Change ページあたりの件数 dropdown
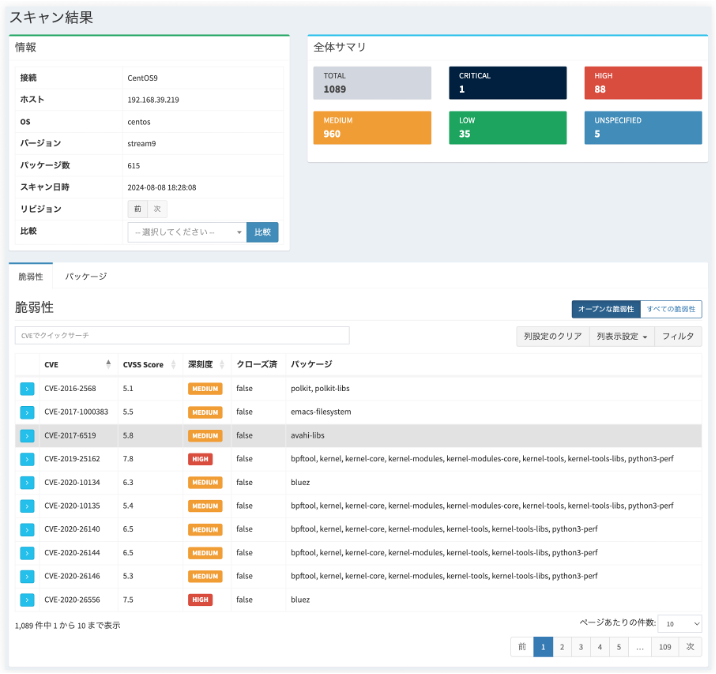The width and height of the screenshot is (716, 674). click(x=679, y=624)
